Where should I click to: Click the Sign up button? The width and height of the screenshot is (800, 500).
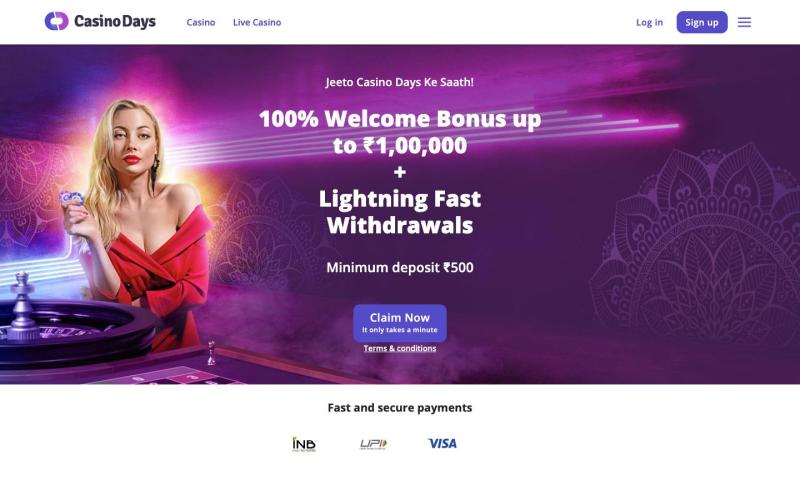[x=702, y=22]
